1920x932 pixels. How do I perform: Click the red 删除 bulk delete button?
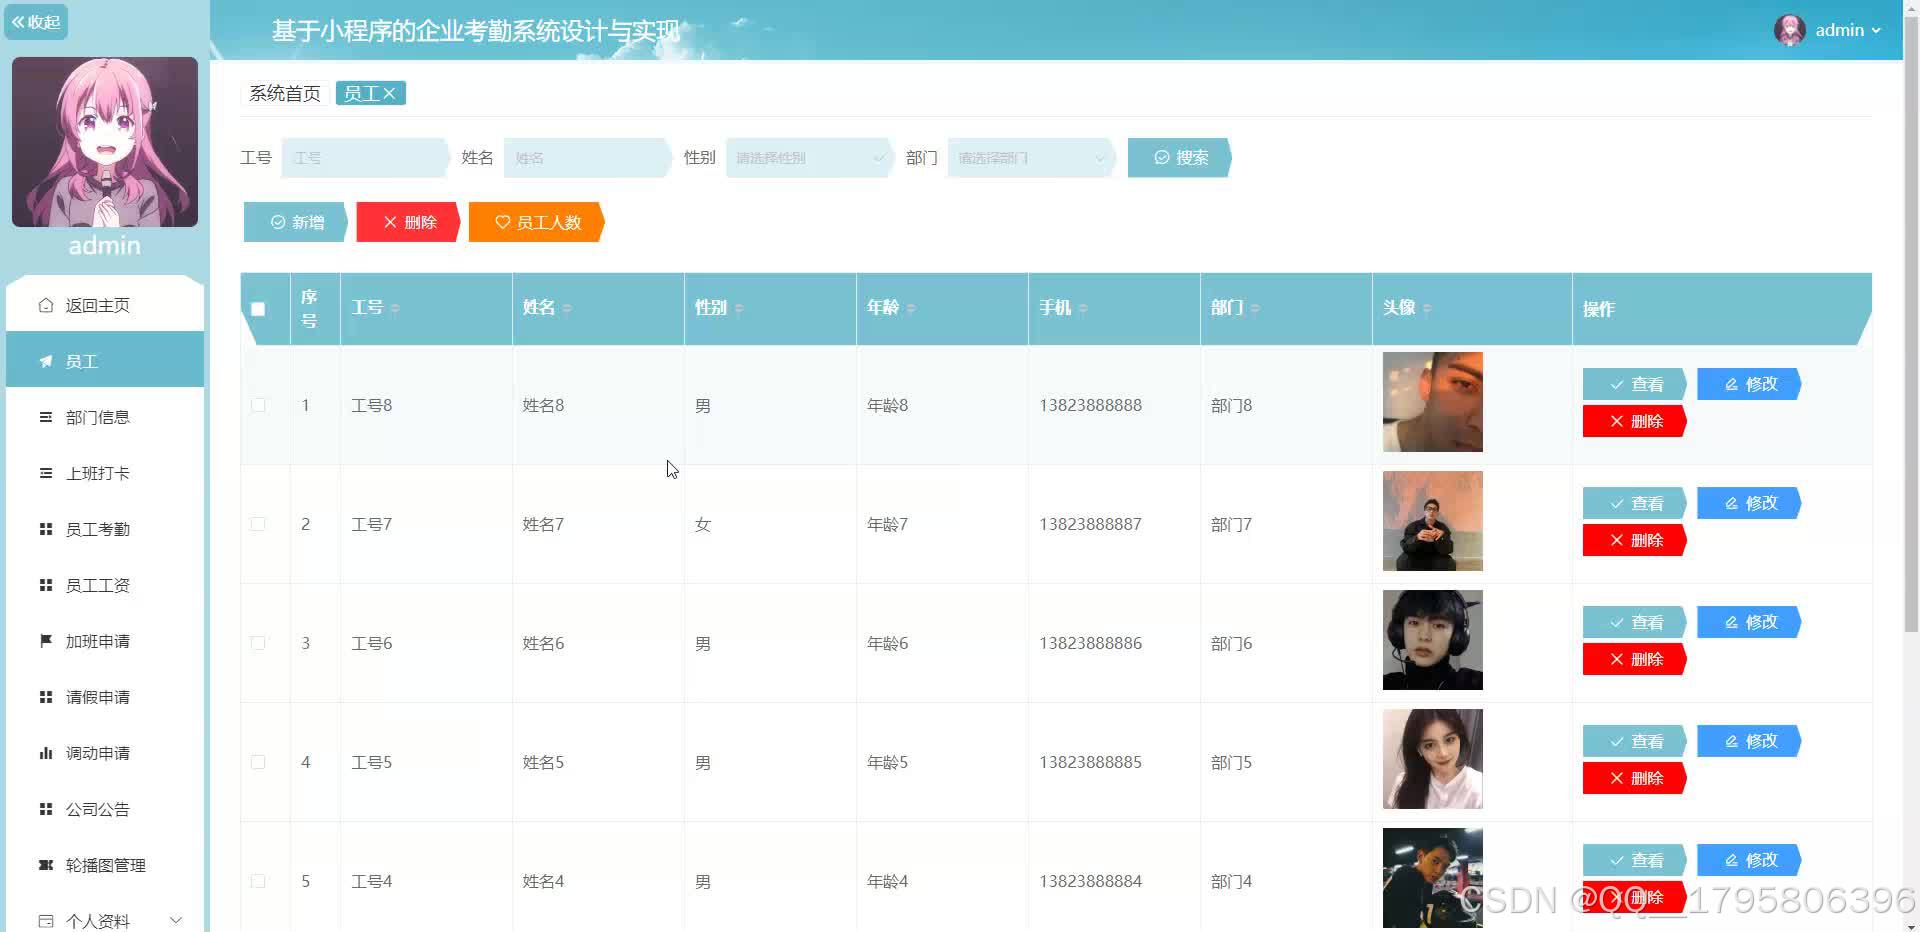(x=409, y=222)
